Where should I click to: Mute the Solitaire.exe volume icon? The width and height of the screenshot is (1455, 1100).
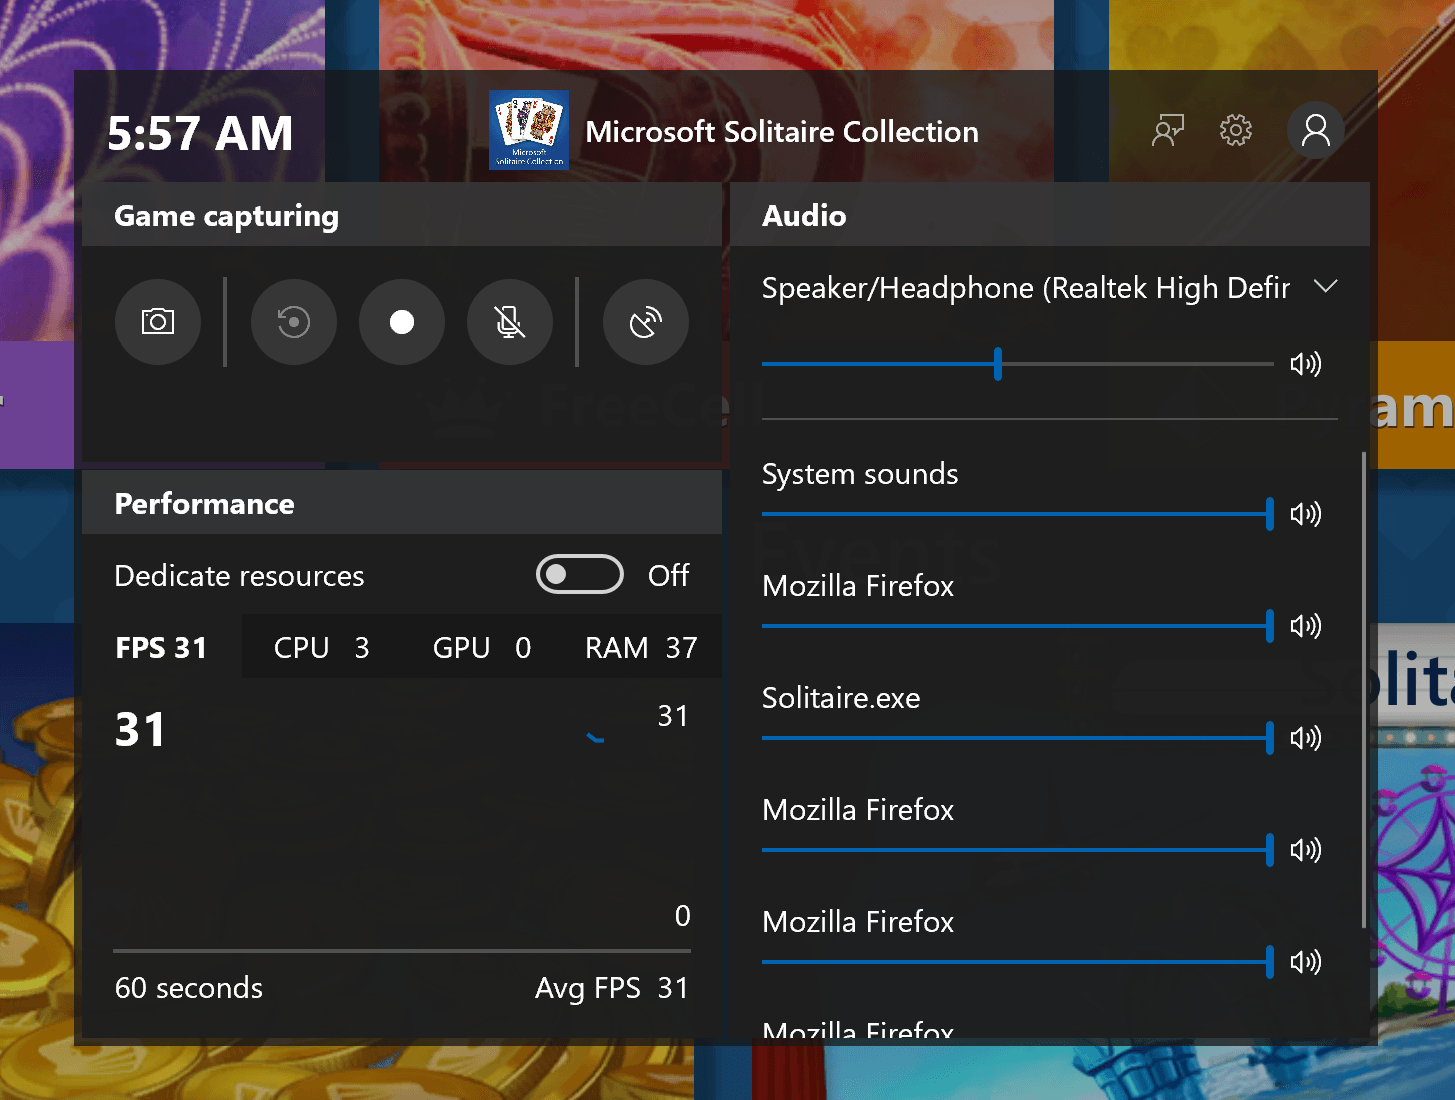[x=1305, y=738]
